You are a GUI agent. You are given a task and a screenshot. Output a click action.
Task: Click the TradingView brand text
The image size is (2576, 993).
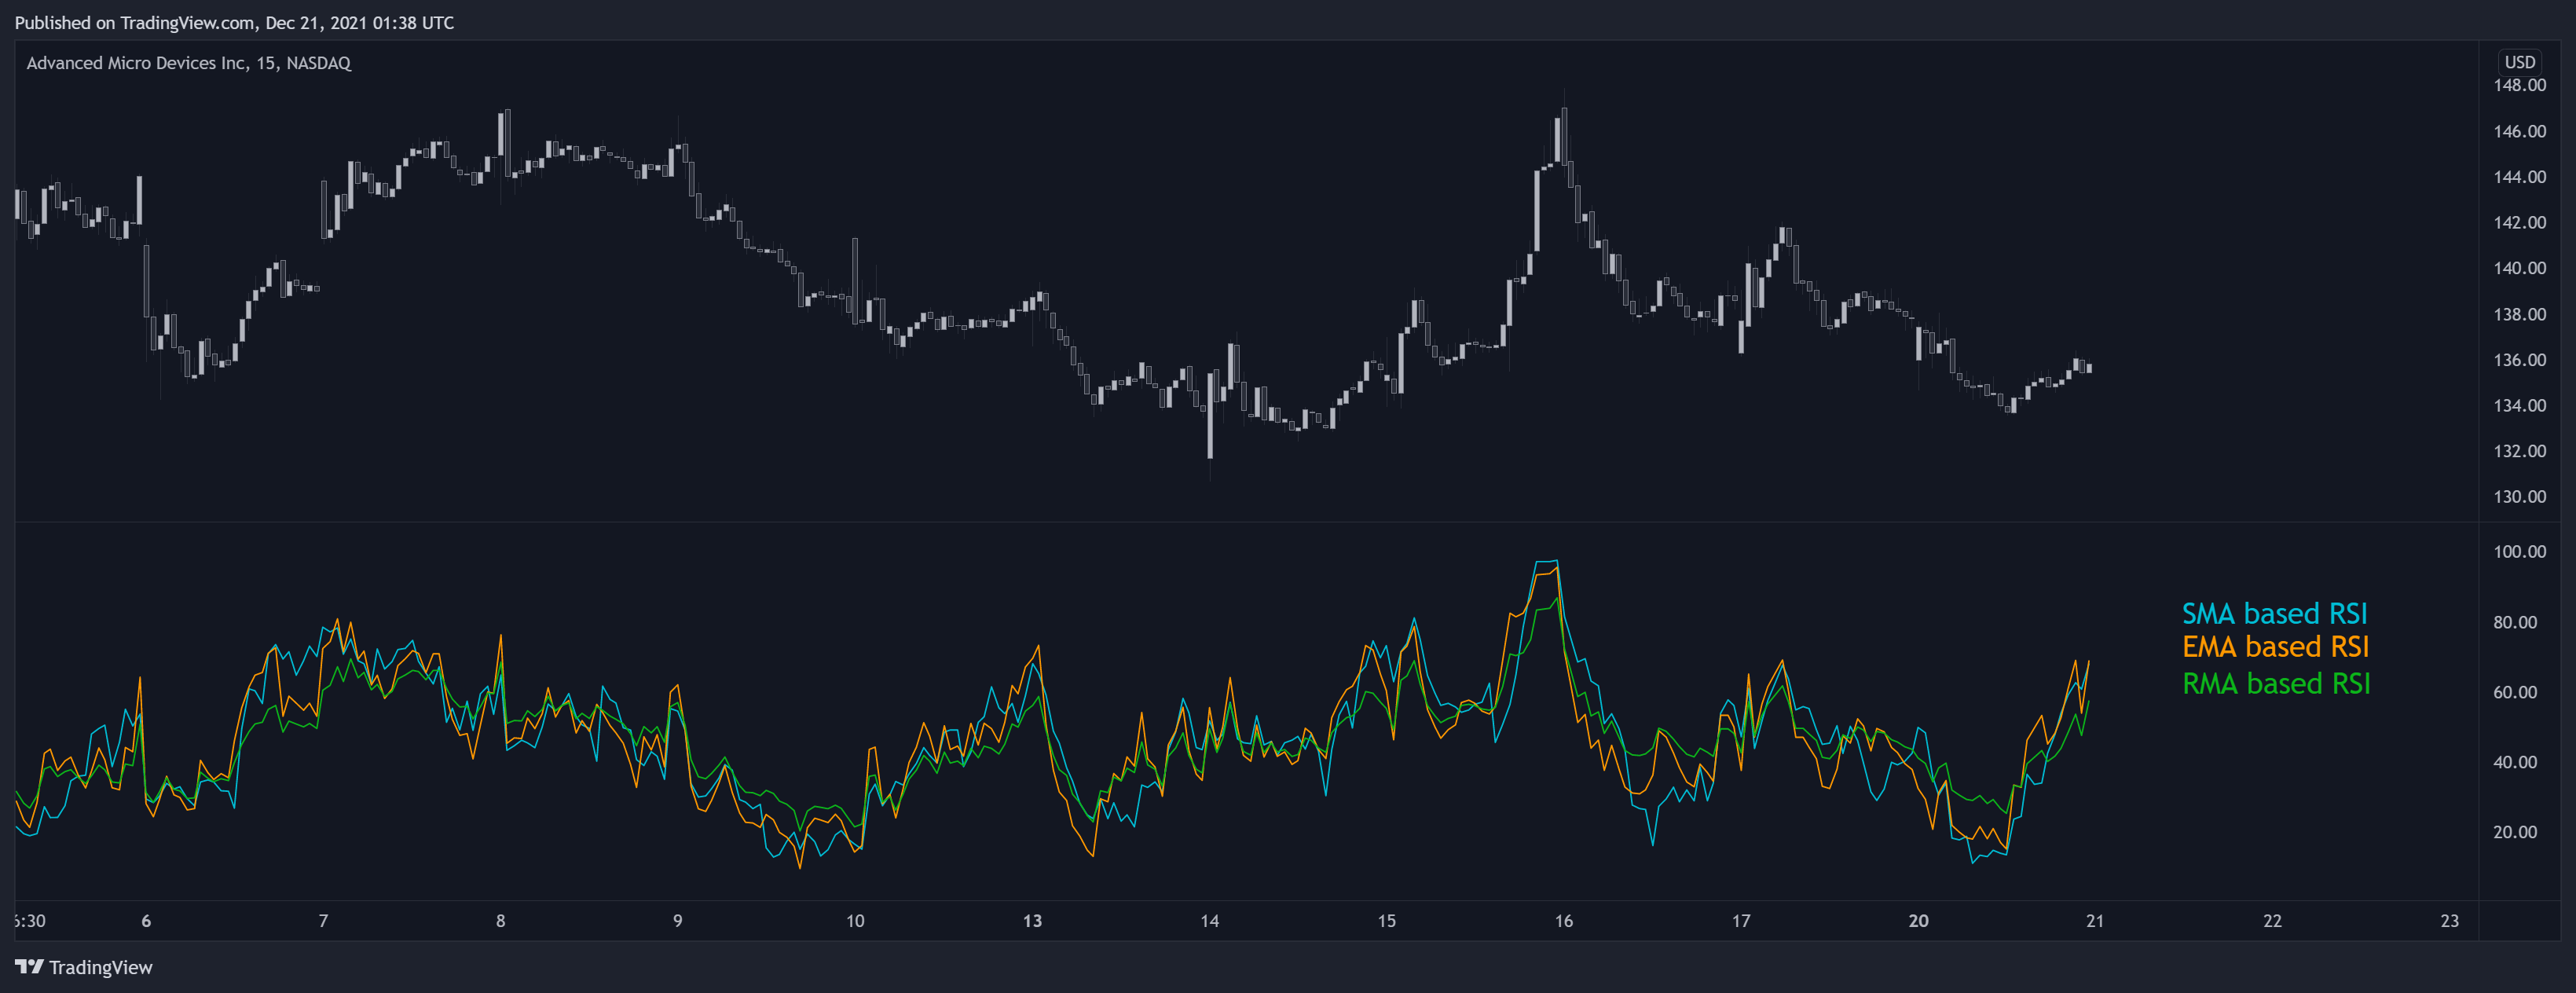point(100,967)
